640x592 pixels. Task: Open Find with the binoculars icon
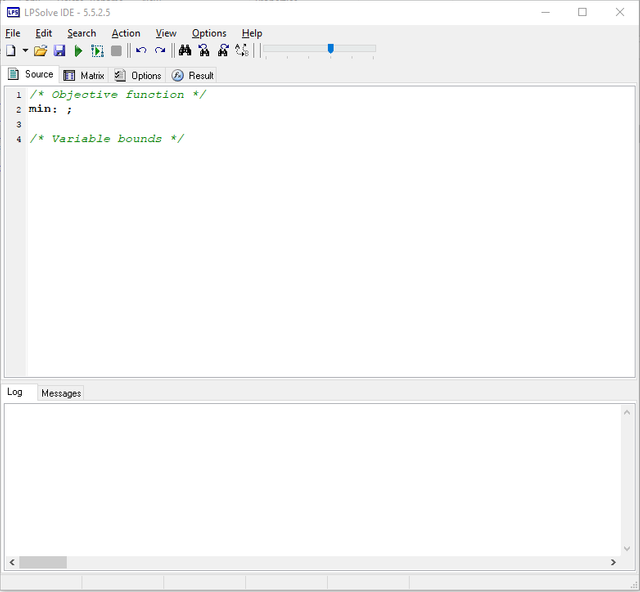pyautogui.click(x=185, y=50)
